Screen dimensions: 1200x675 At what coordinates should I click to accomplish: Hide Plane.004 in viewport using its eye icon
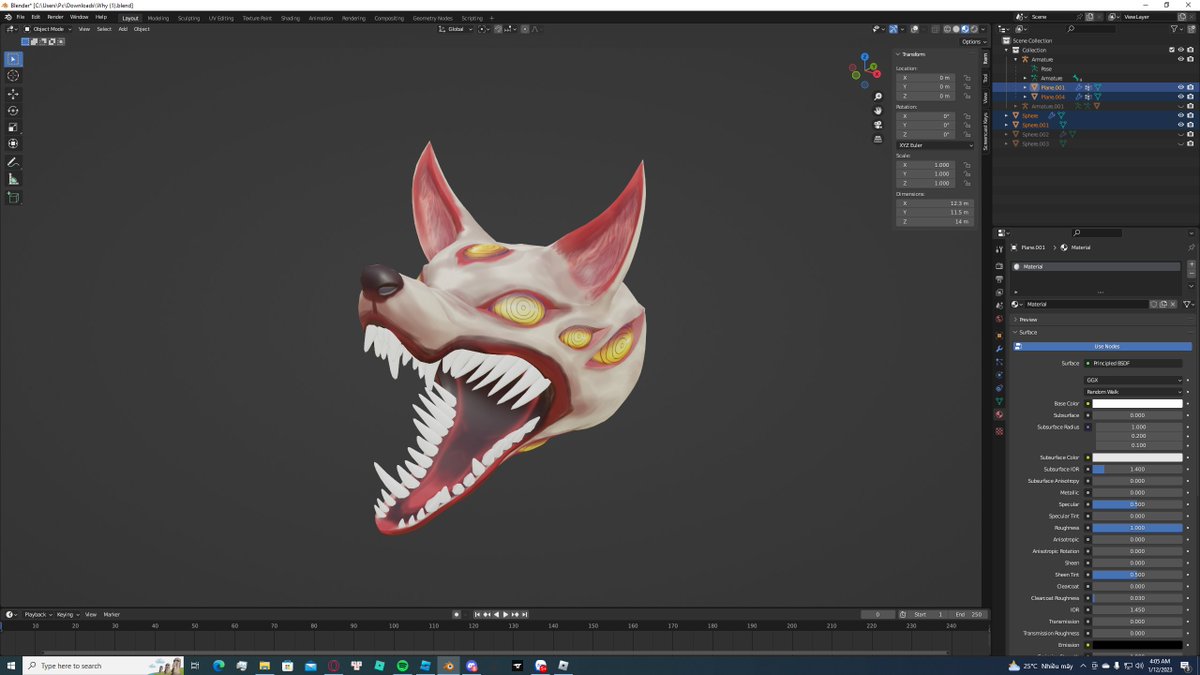1180,97
